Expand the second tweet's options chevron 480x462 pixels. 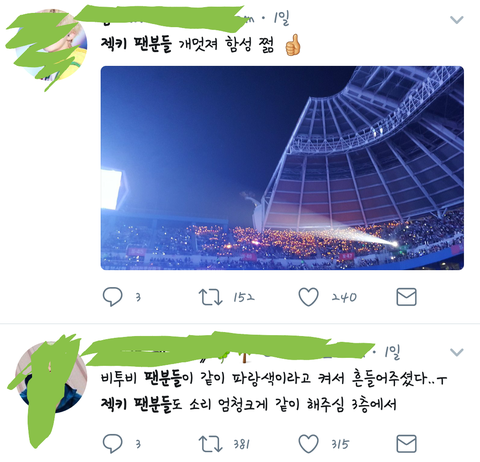tap(457, 352)
